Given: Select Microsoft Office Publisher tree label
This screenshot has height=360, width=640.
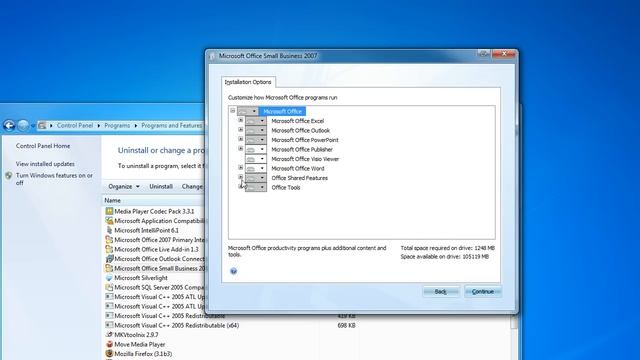Looking at the screenshot, I should (x=302, y=149).
